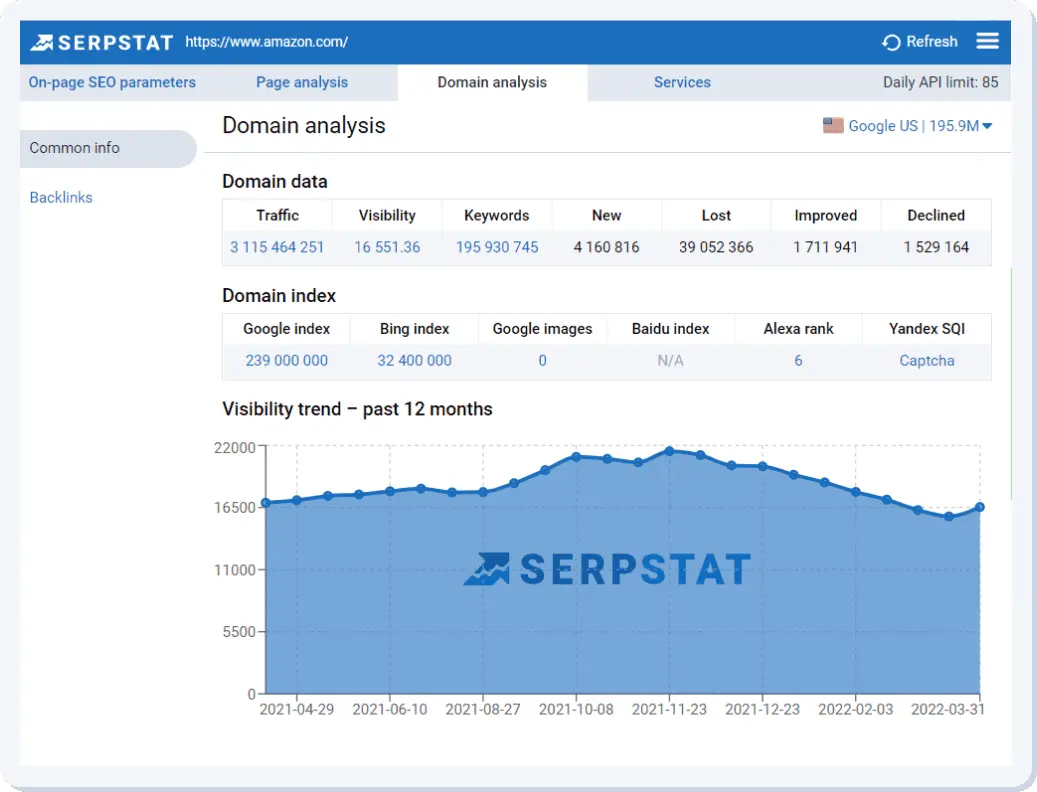Click the Baidu index N/A value

point(671,361)
